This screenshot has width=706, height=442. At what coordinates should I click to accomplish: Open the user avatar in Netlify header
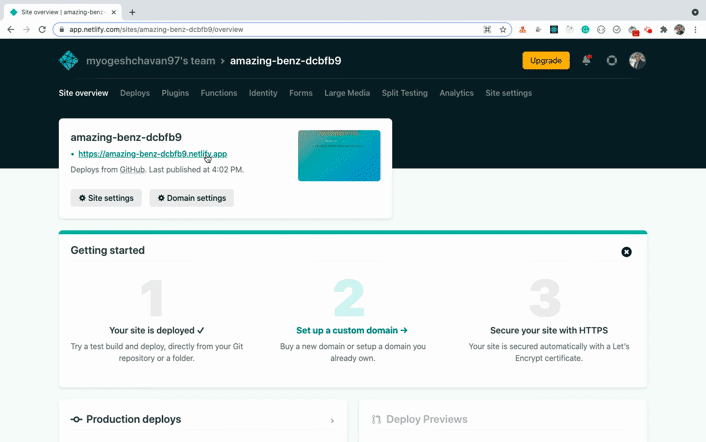click(x=637, y=60)
